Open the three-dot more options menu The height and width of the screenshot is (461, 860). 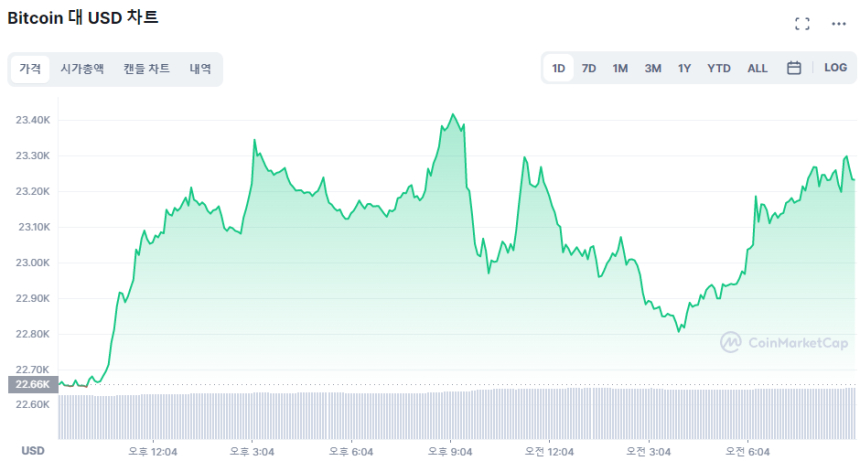tap(839, 24)
